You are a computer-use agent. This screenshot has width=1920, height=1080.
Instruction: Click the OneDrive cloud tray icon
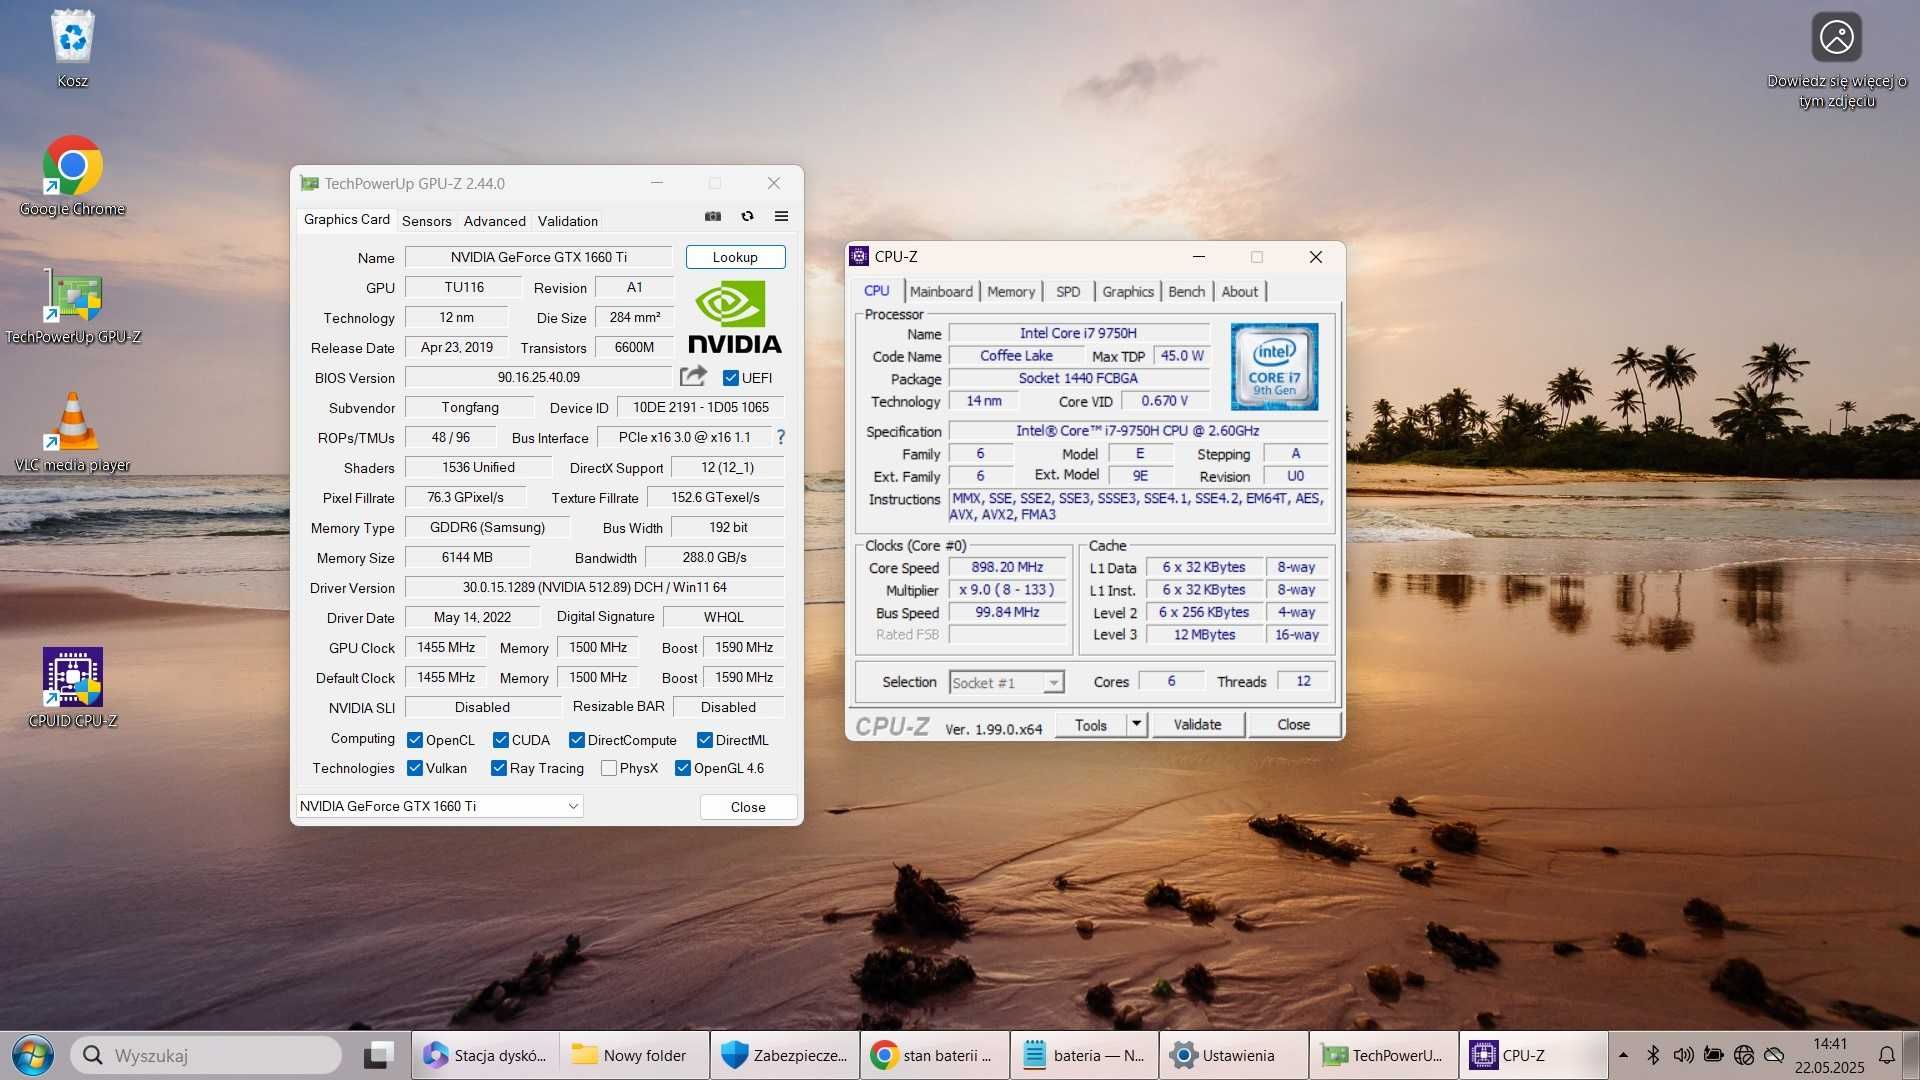coord(1775,1055)
